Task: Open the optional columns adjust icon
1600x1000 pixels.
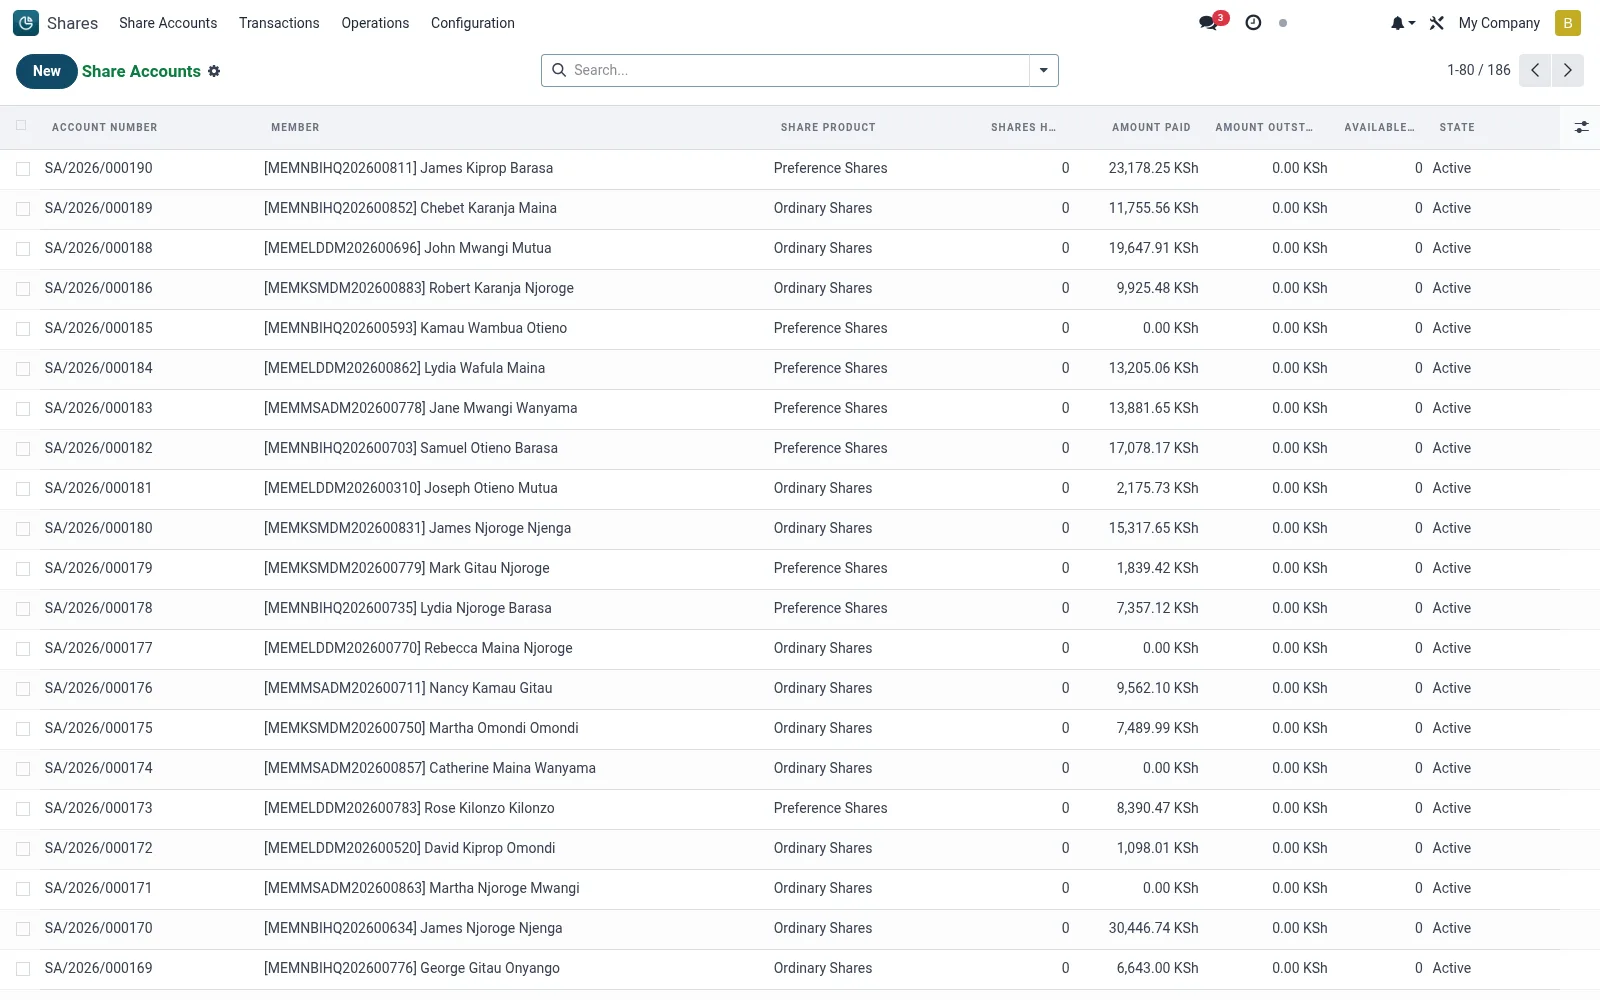Action: coord(1581,127)
